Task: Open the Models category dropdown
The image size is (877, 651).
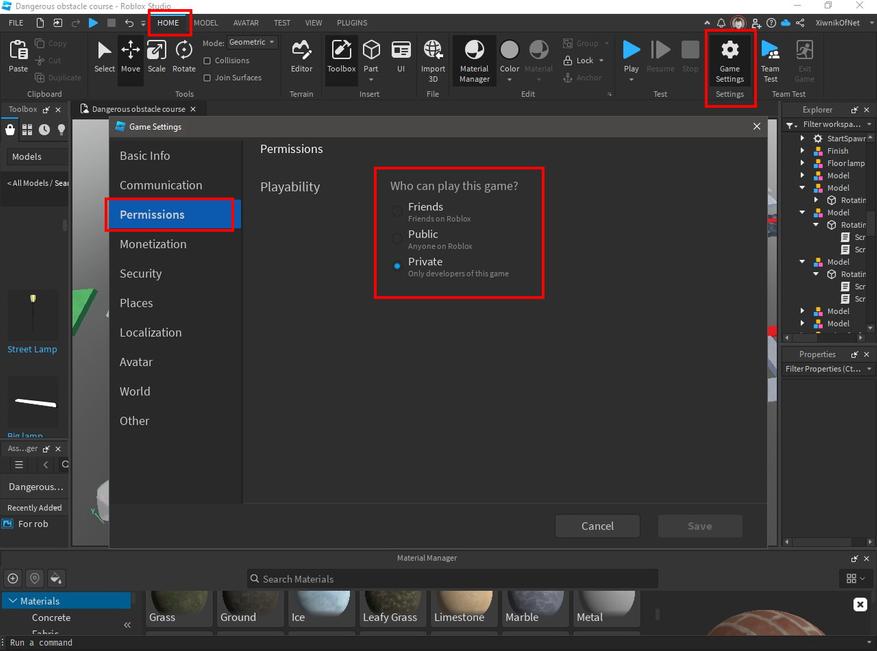Action: [37, 157]
